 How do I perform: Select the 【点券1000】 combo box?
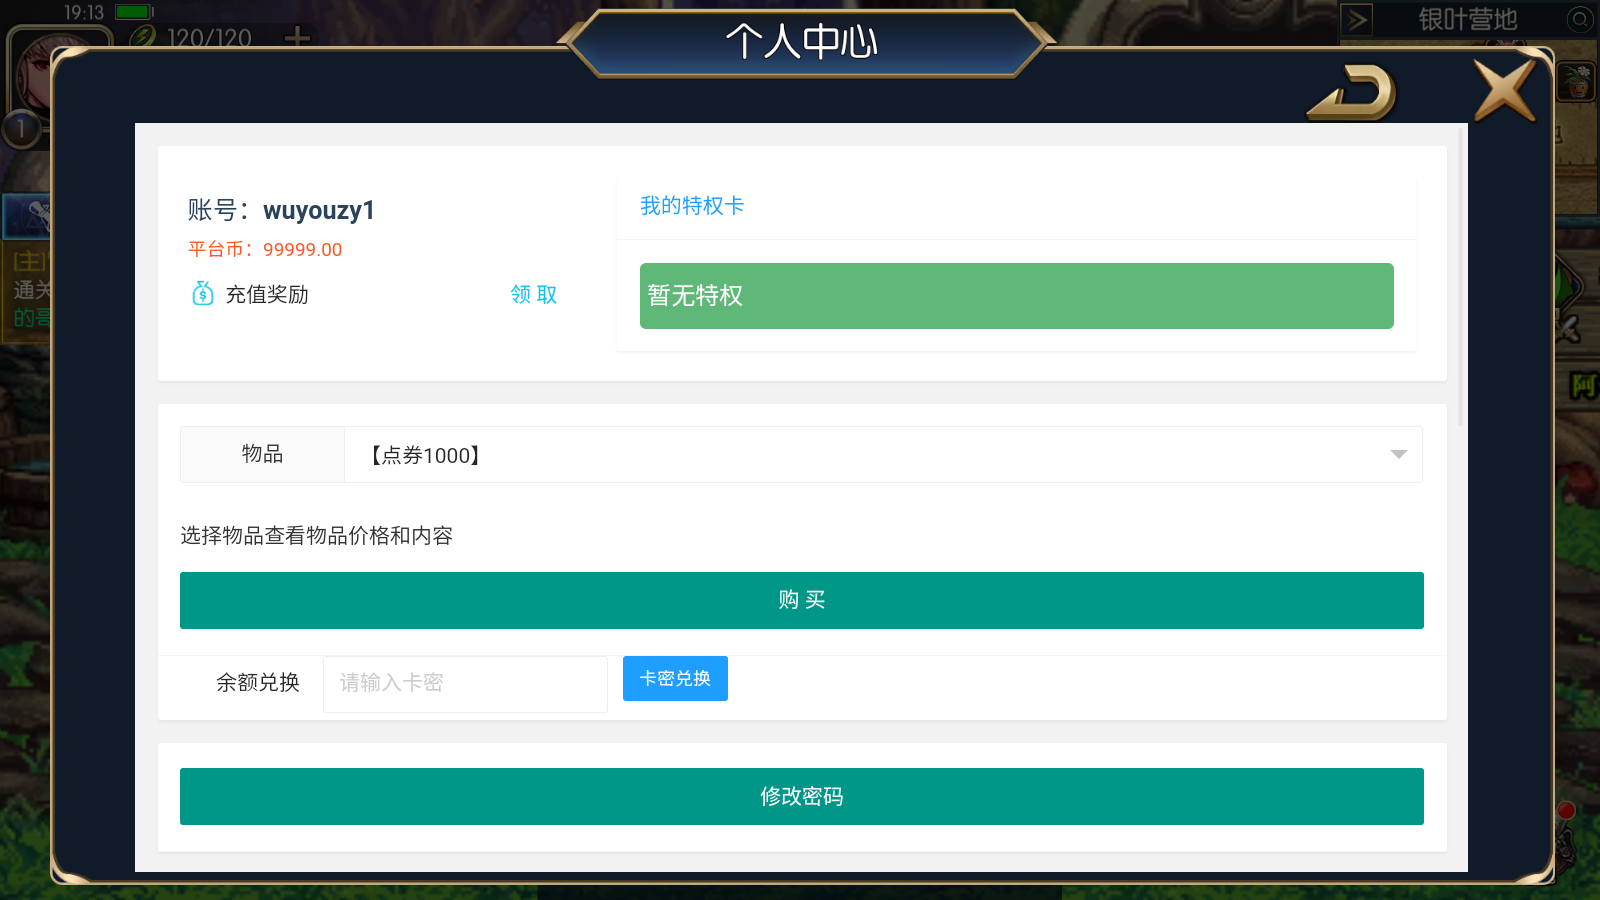(x=883, y=455)
